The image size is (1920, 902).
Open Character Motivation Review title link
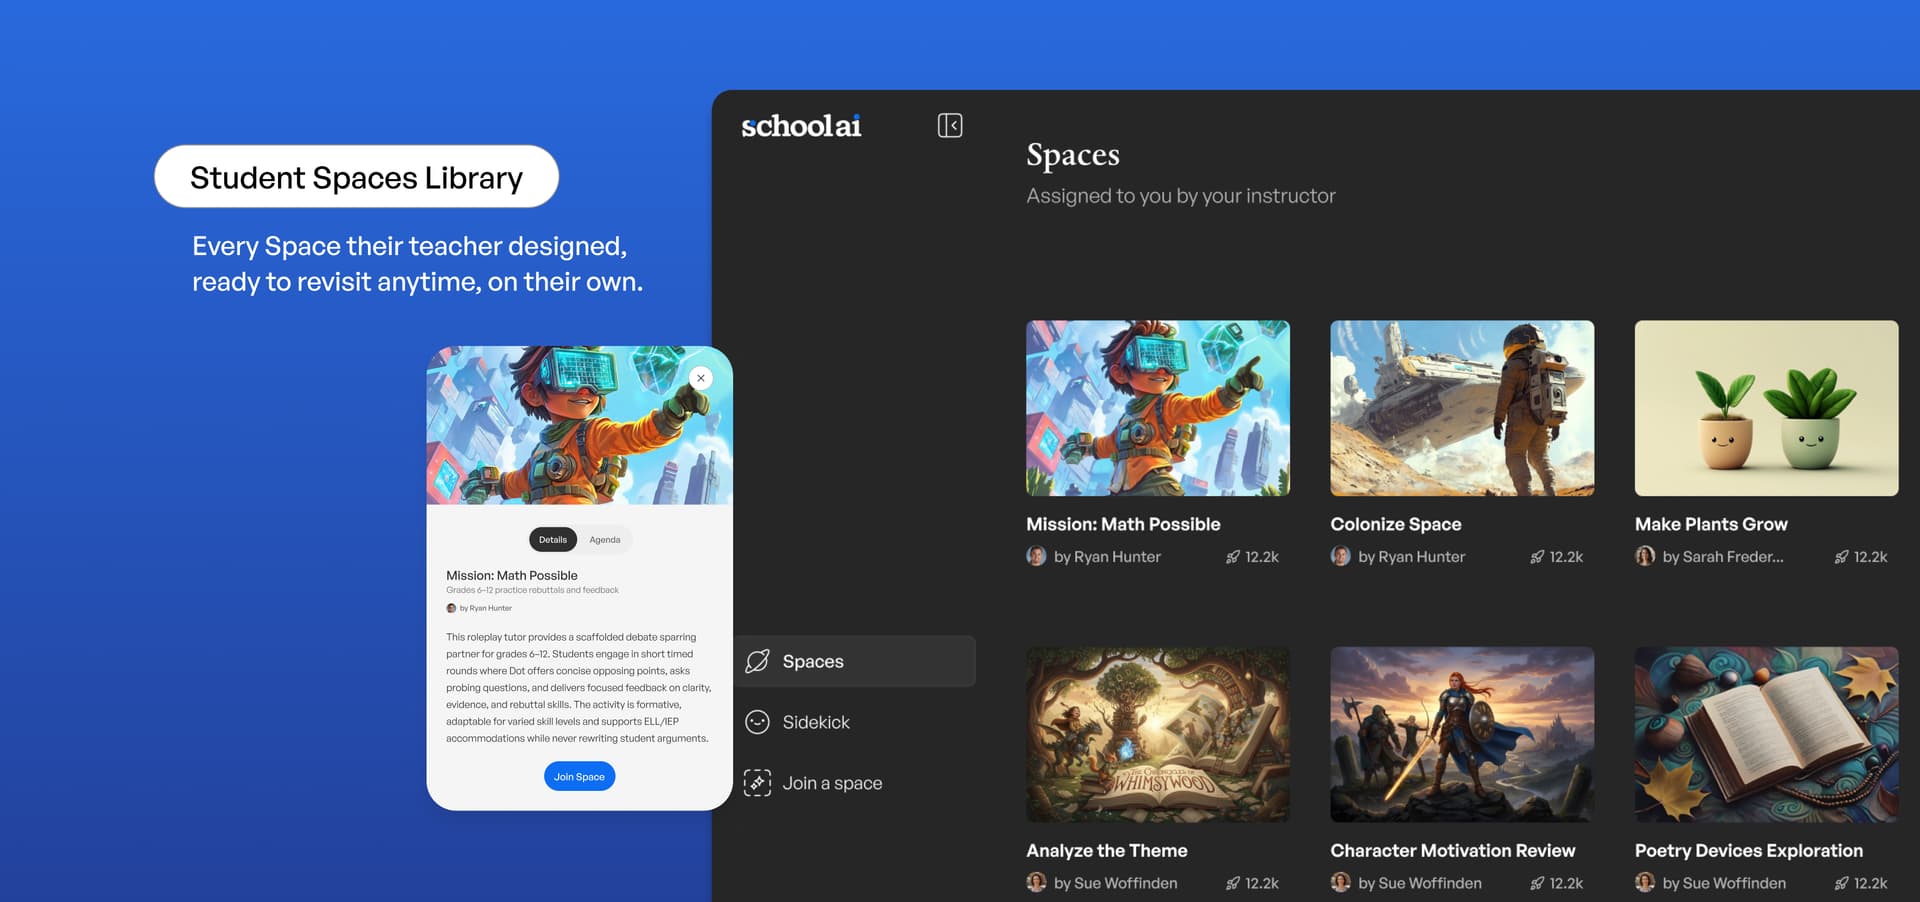pyautogui.click(x=1453, y=850)
